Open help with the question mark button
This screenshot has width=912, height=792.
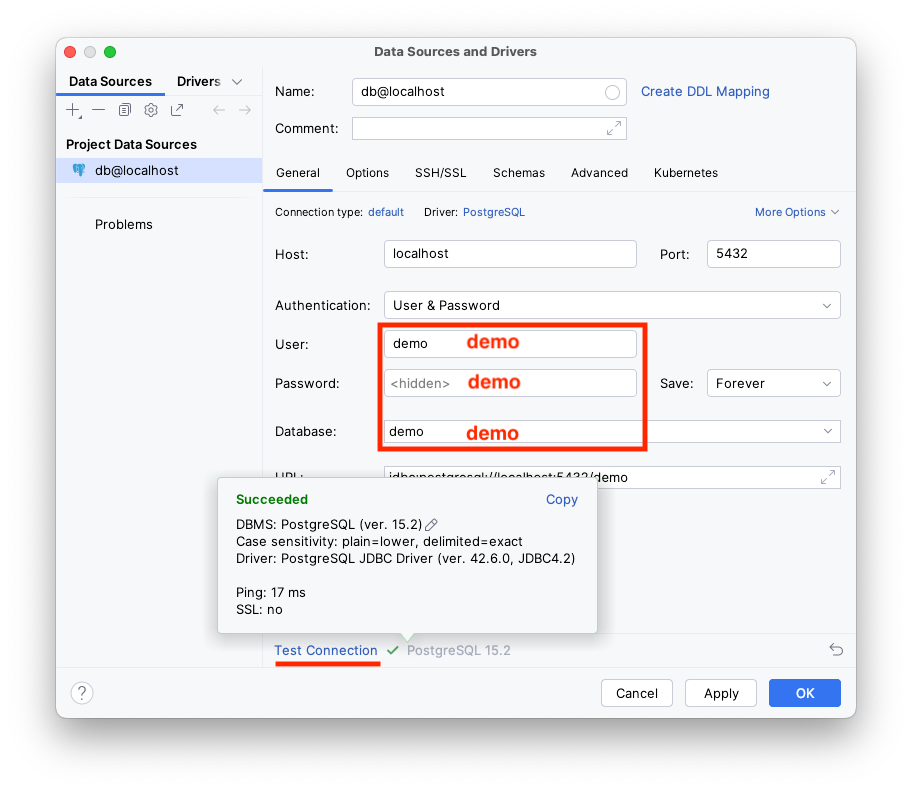point(82,693)
